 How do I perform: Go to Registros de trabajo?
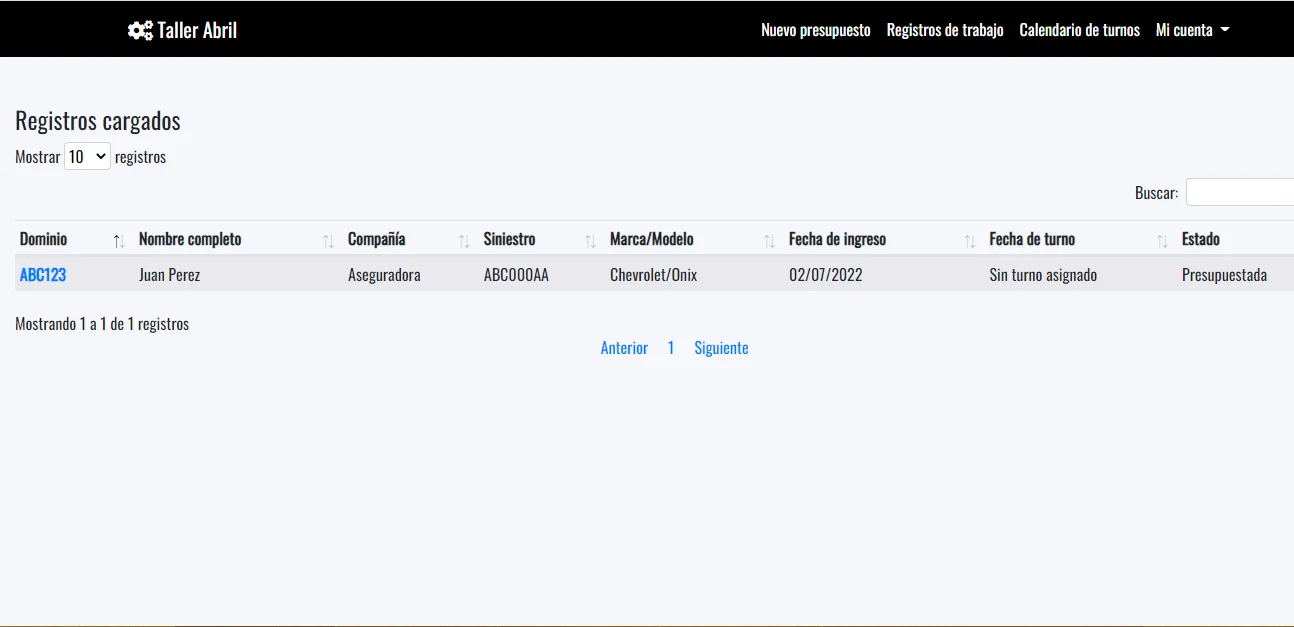click(944, 30)
